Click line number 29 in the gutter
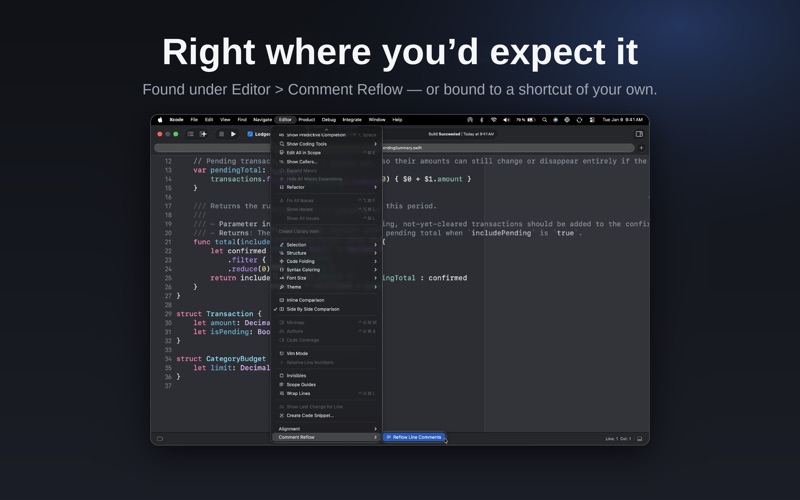Screen dimensions: 800x500 [168, 314]
